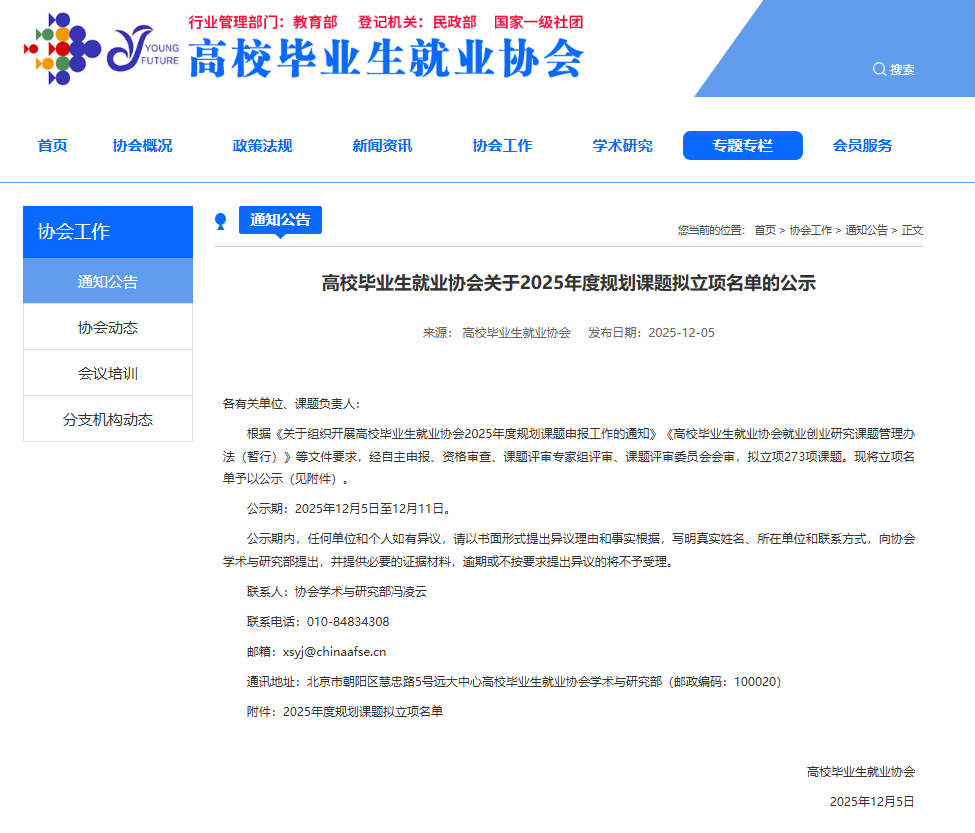Choose 会议培训 from the sidebar
The width and height of the screenshot is (975, 833).
(108, 374)
